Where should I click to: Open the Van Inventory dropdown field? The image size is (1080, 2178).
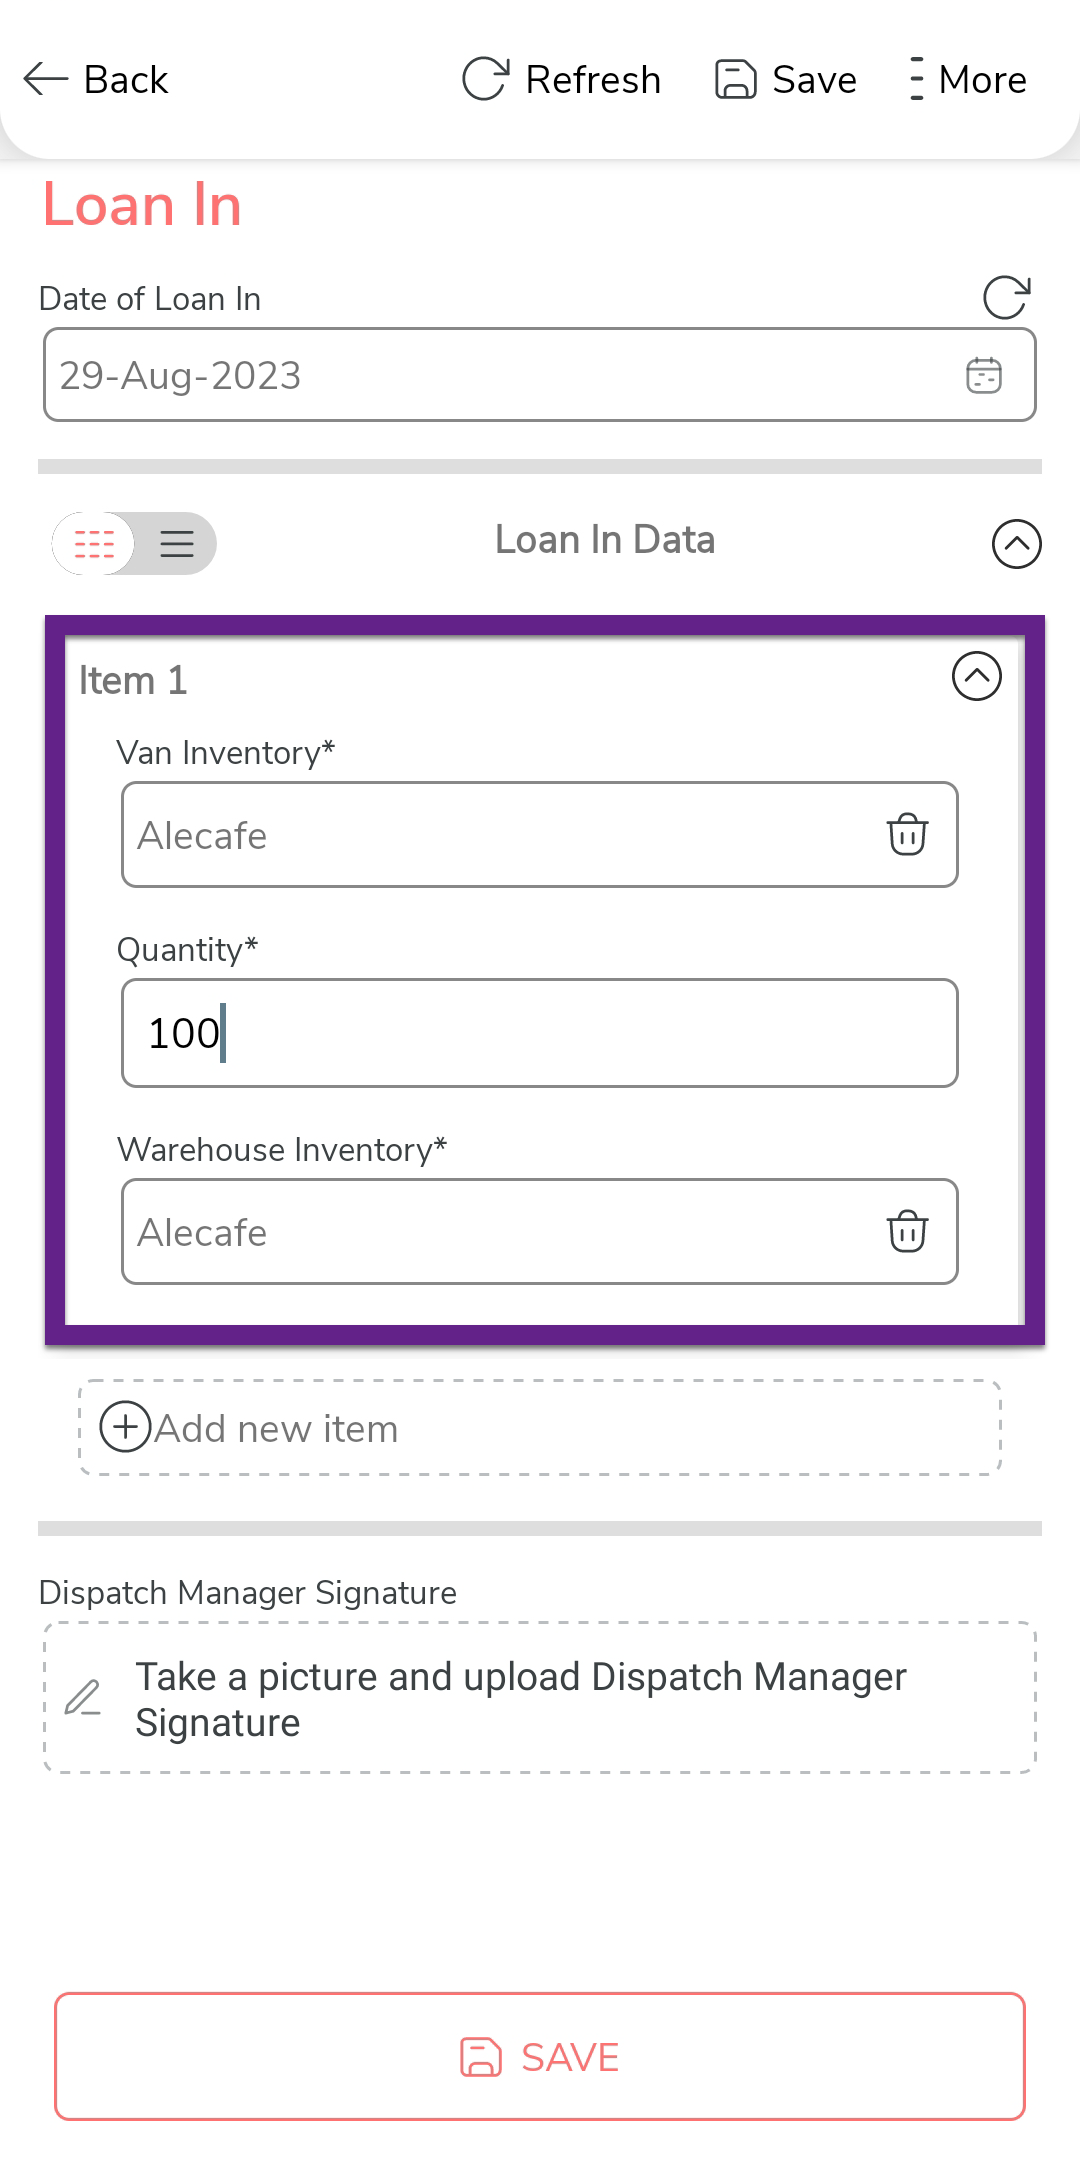(500, 835)
